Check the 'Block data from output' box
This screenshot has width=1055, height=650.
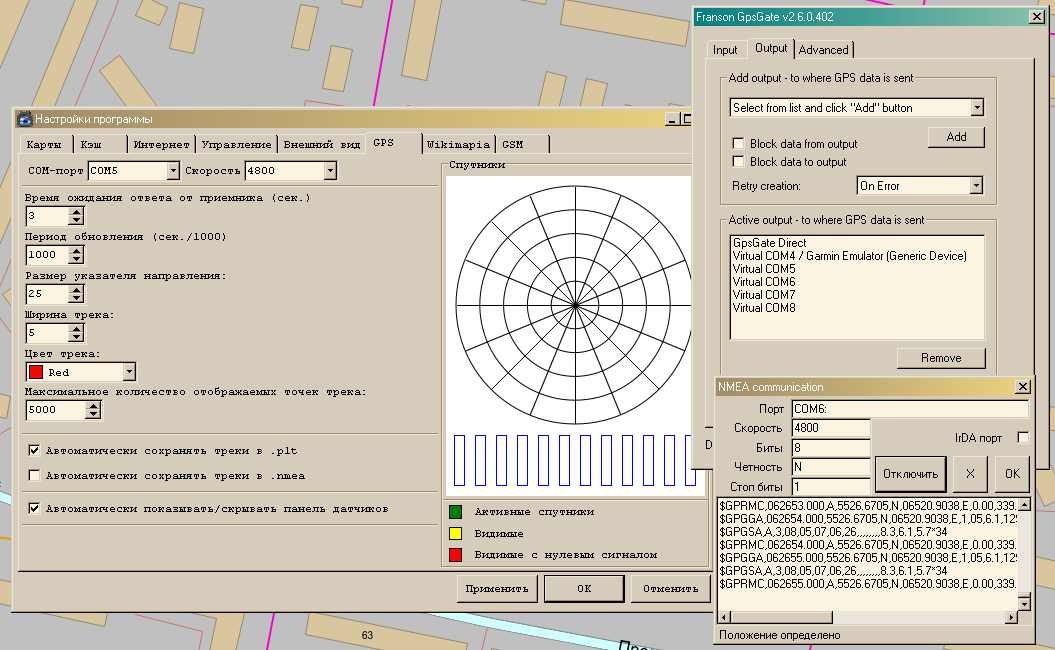[x=738, y=144]
